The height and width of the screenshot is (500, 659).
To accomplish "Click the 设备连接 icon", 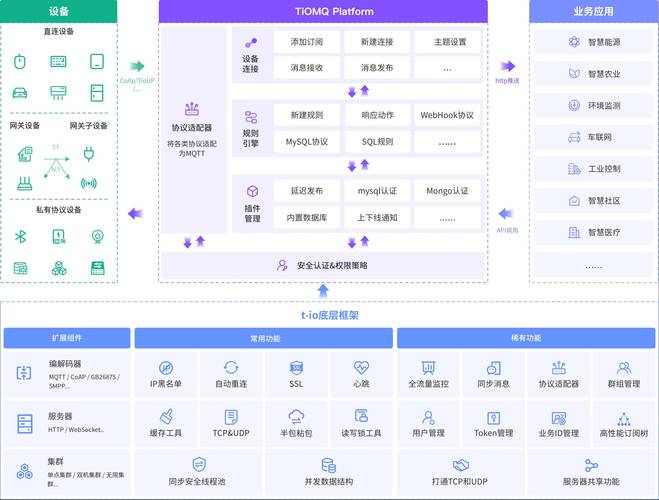I will point(251,43).
